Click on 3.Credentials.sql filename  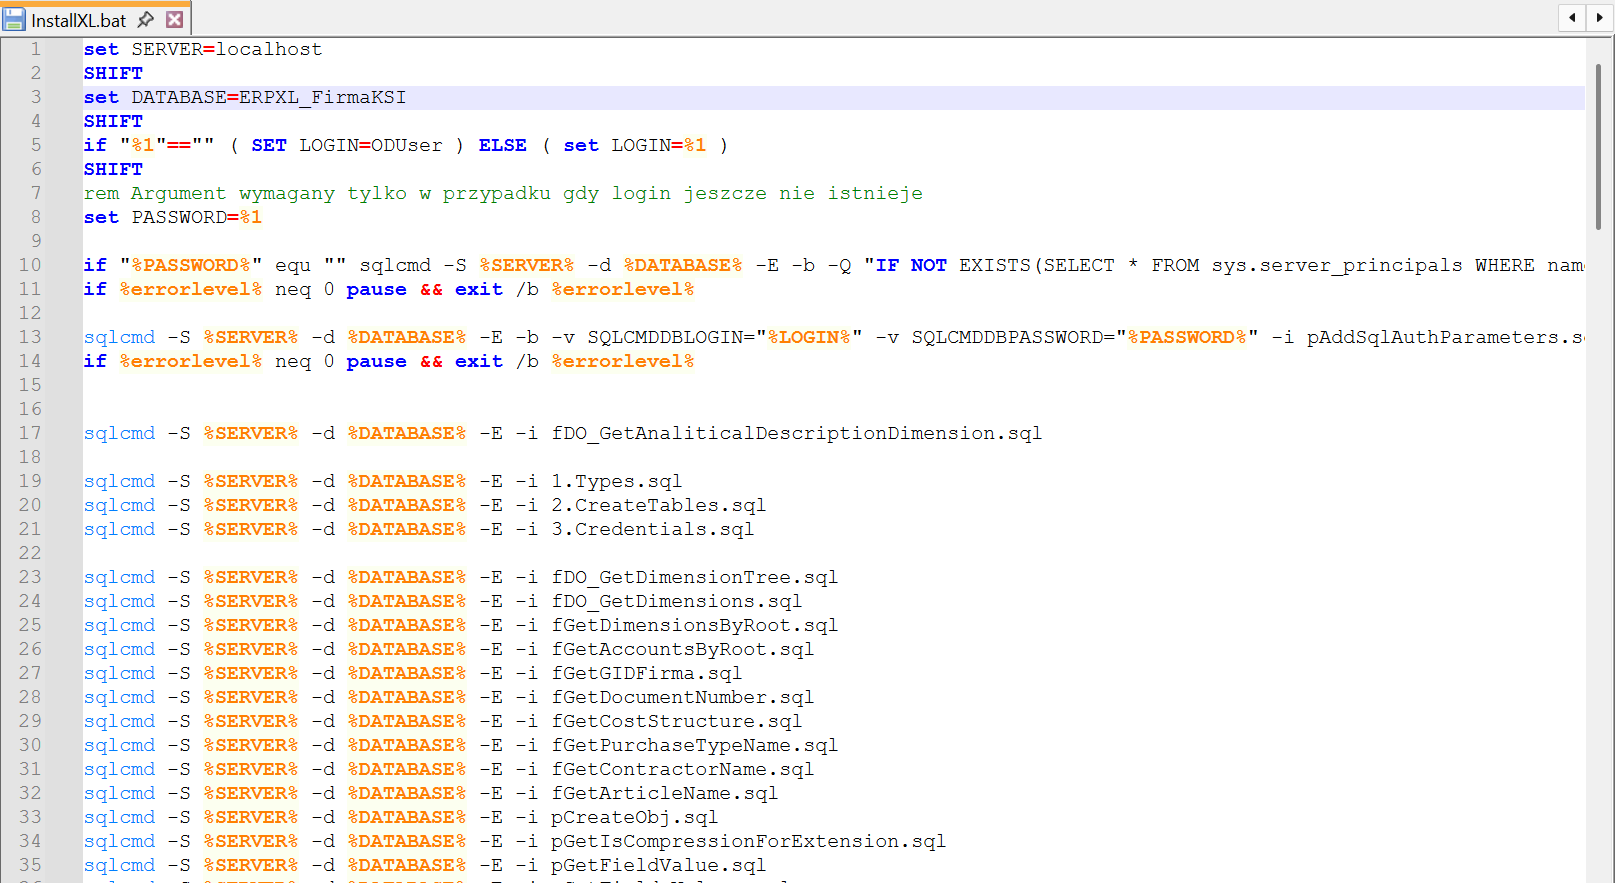(x=652, y=529)
